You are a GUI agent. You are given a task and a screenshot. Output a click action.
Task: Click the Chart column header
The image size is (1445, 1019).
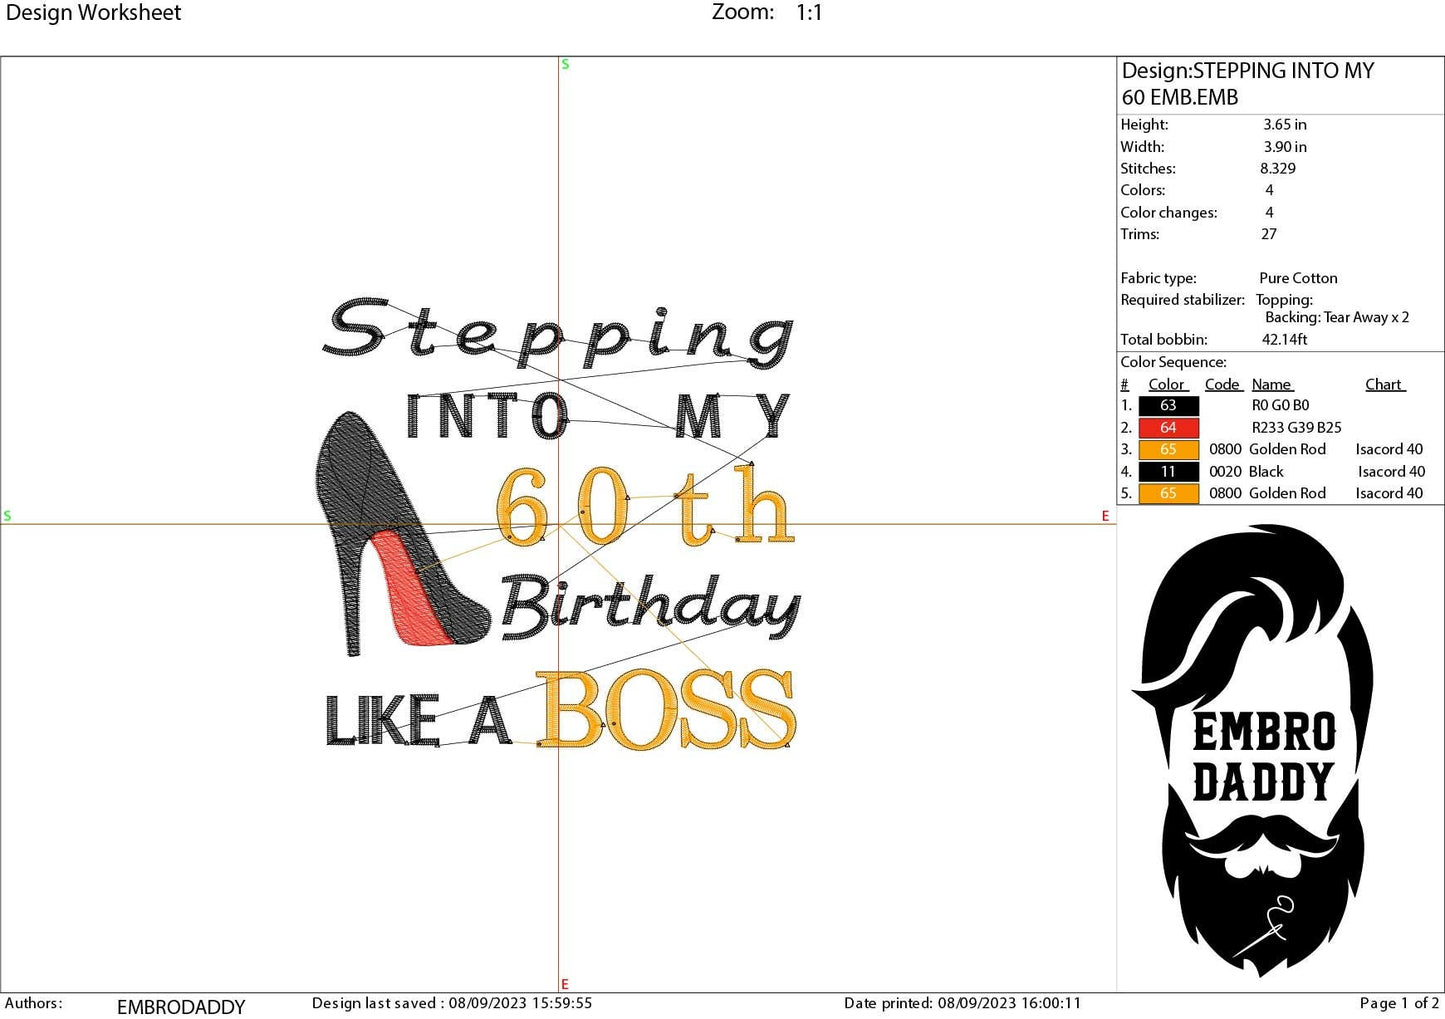click(x=1384, y=383)
